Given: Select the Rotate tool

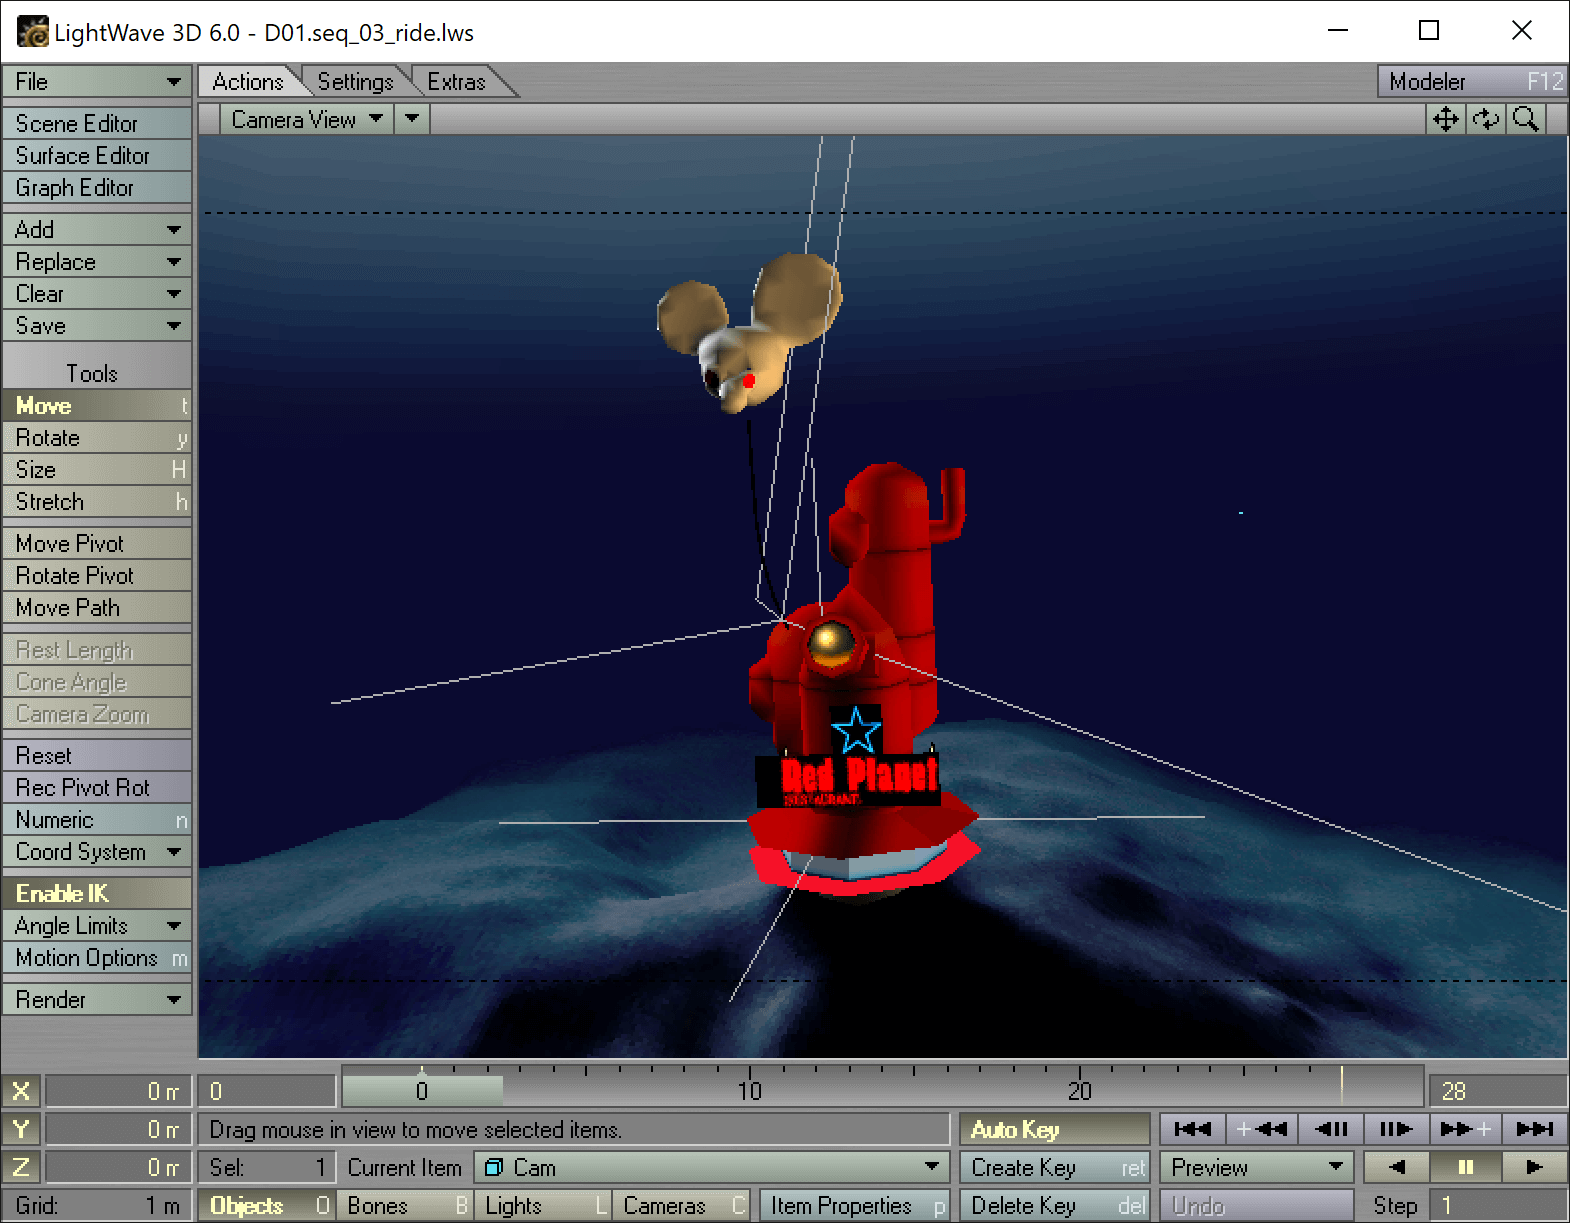Looking at the screenshot, I should (x=97, y=437).
